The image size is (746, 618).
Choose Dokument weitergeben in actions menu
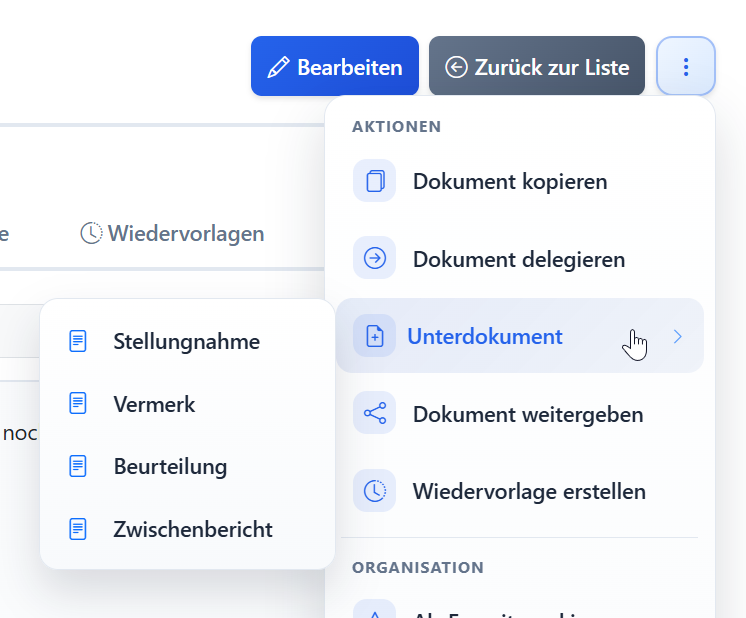pos(527,414)
